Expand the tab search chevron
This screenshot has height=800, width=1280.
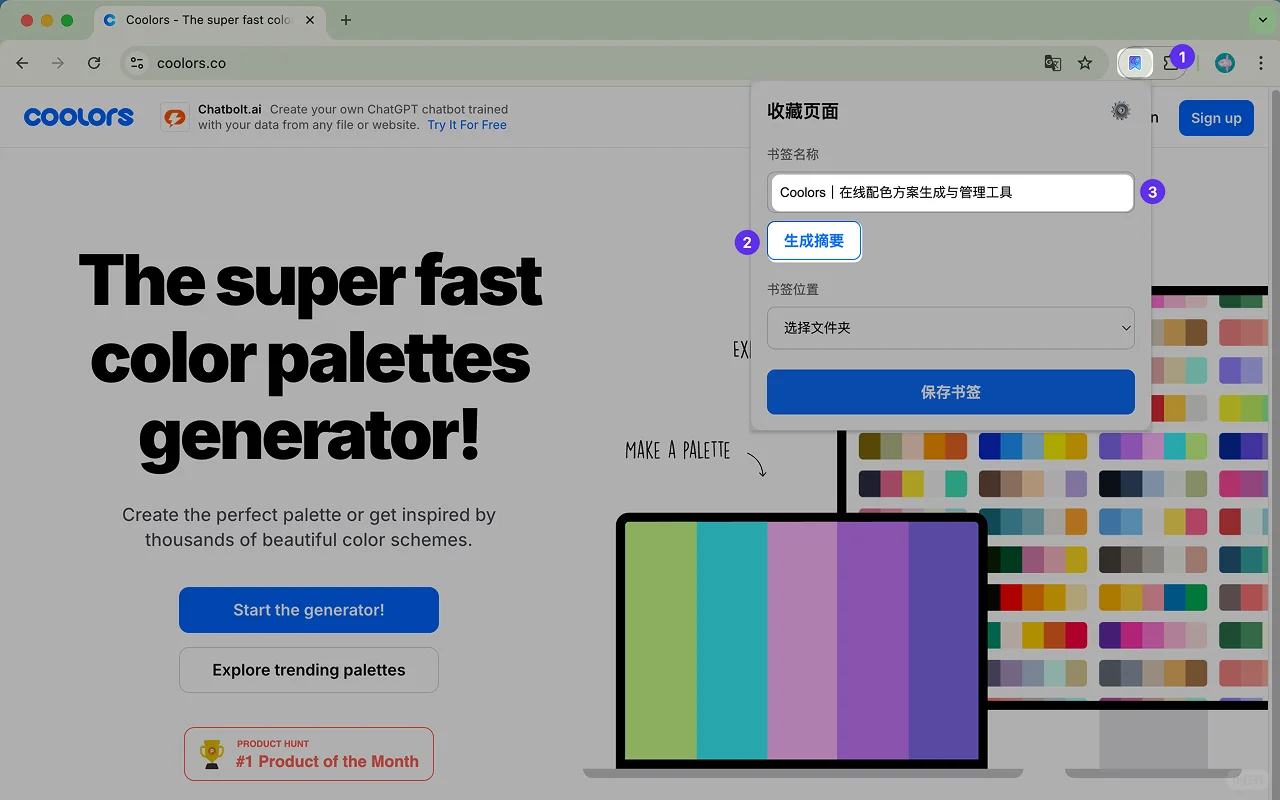pyautogui.click(x=1262, y=20)
